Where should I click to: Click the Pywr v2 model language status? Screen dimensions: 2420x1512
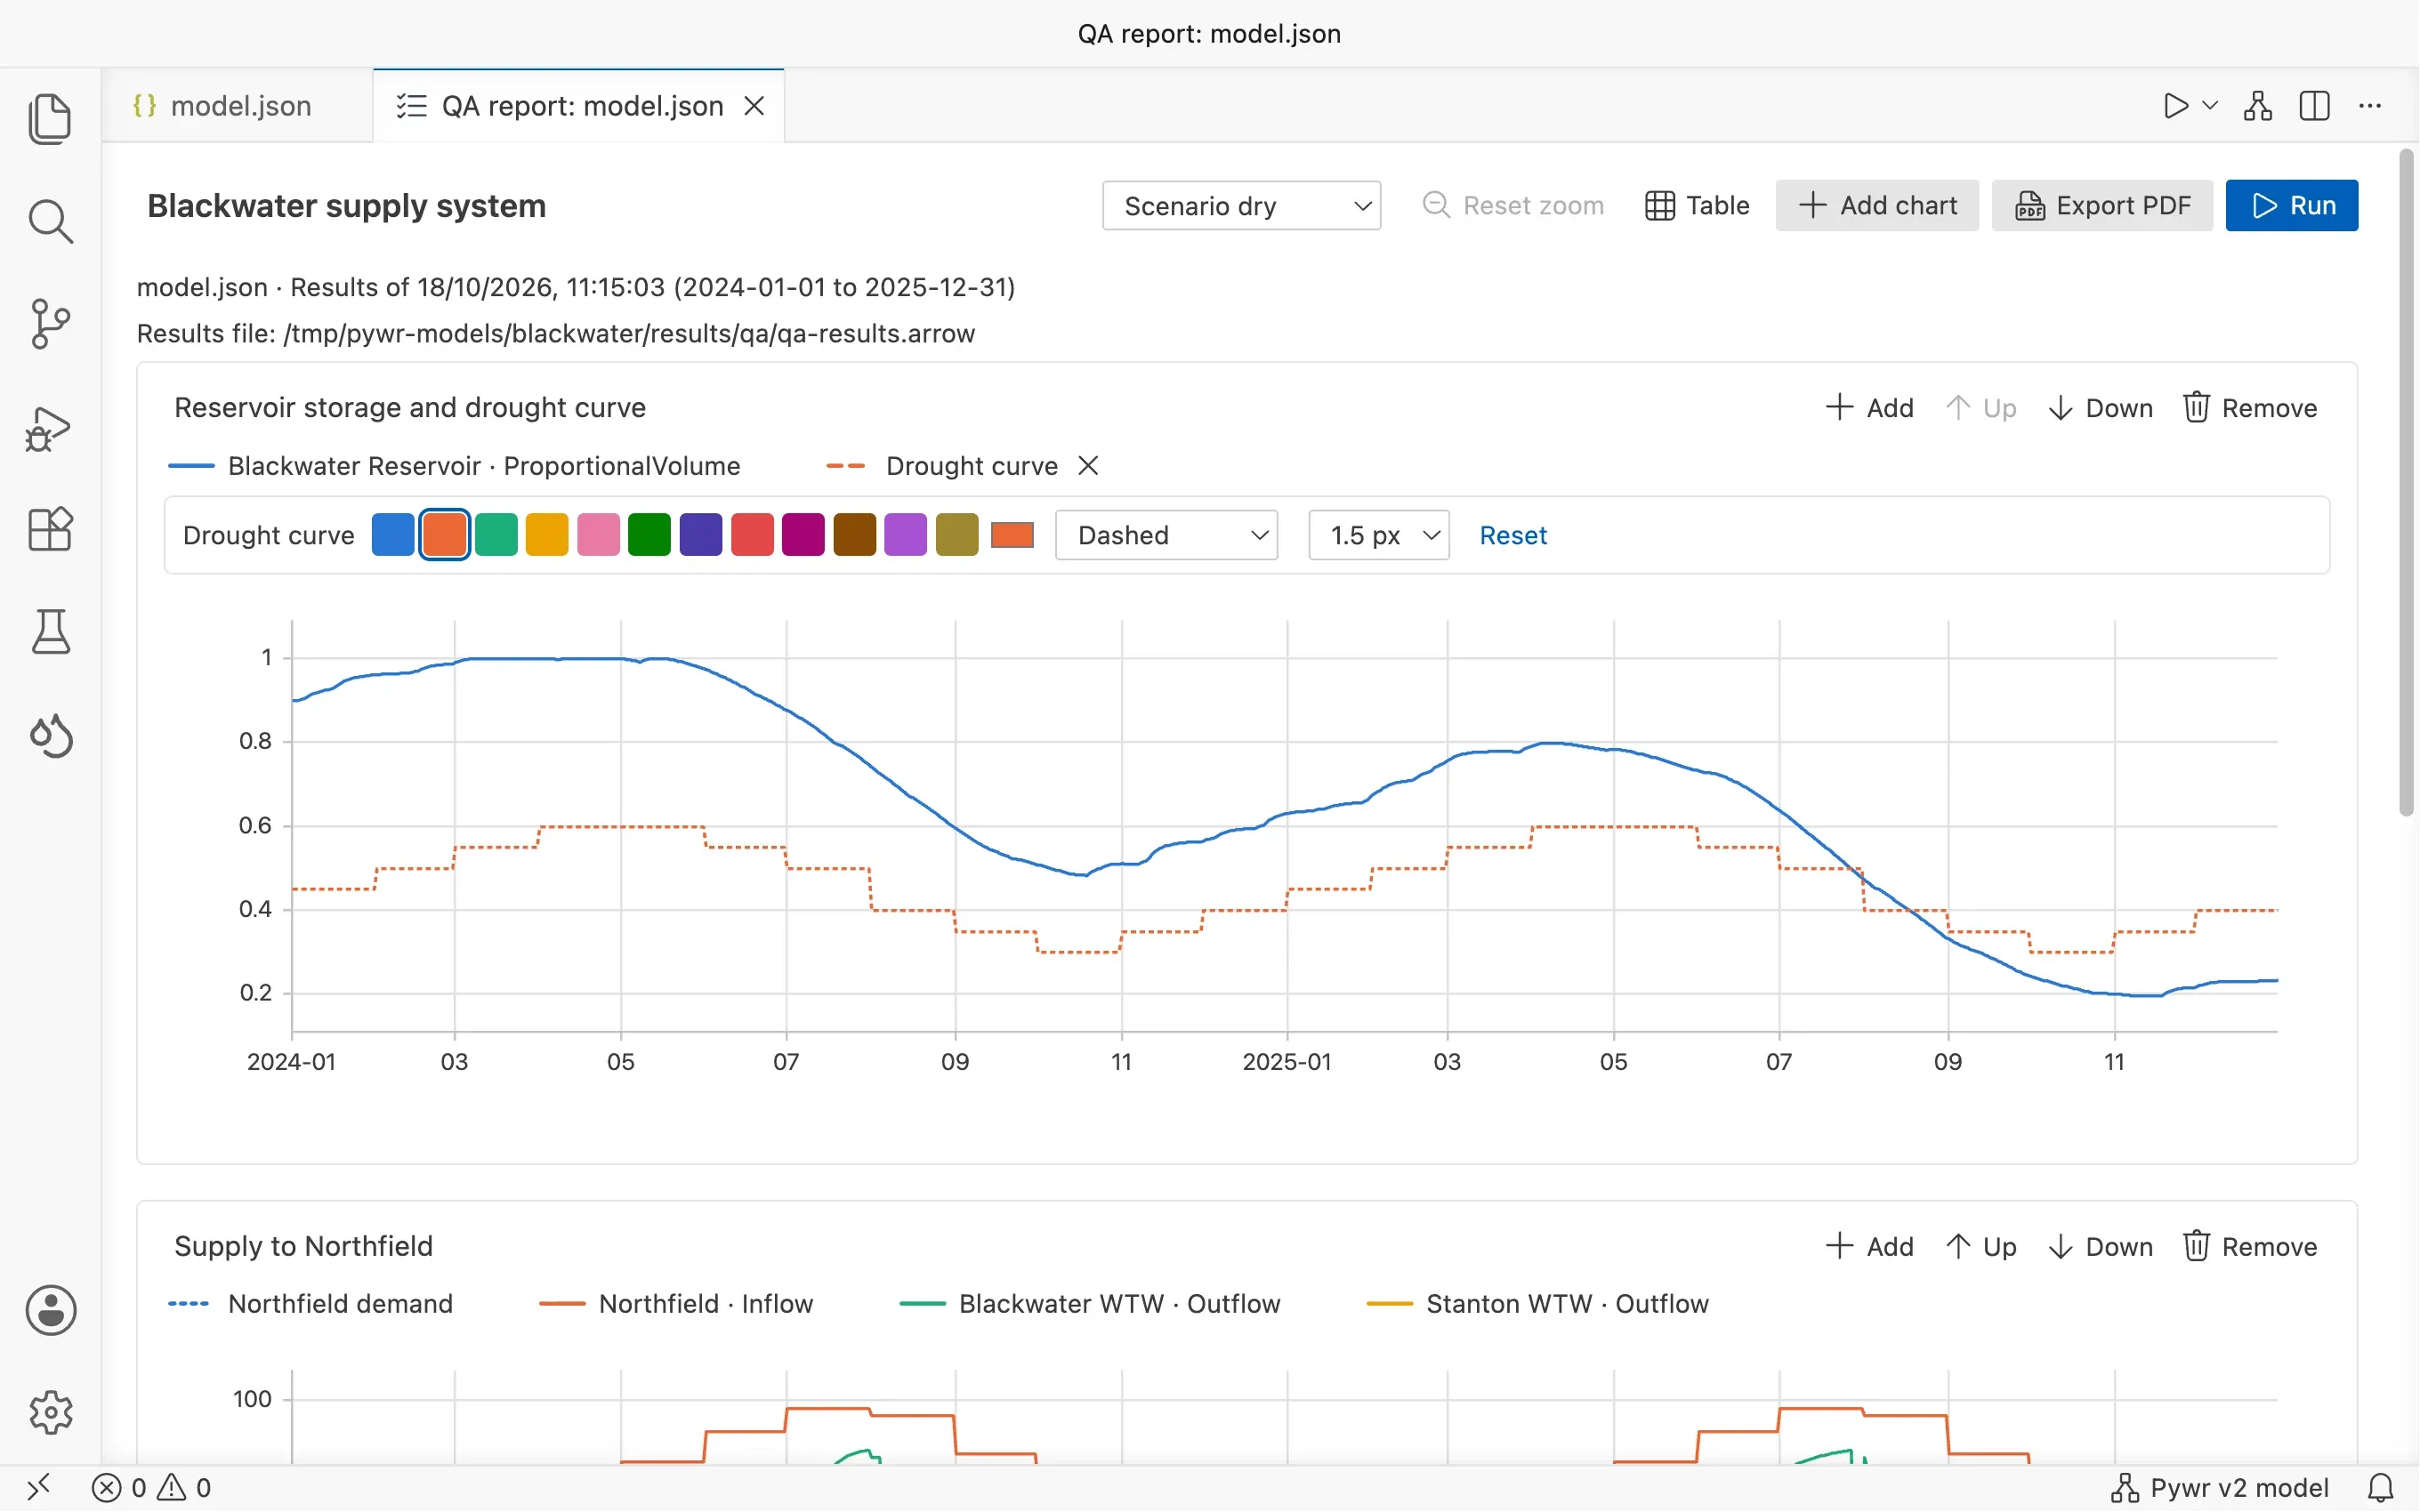click(2220, 1487)
